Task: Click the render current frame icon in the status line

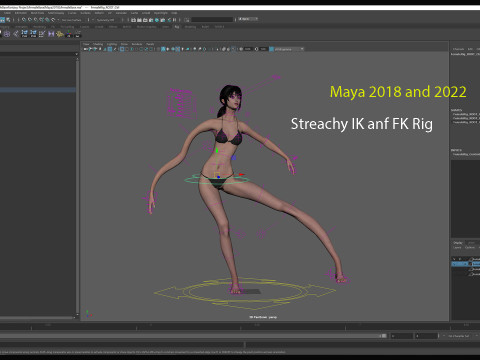Action: (139, 20)
